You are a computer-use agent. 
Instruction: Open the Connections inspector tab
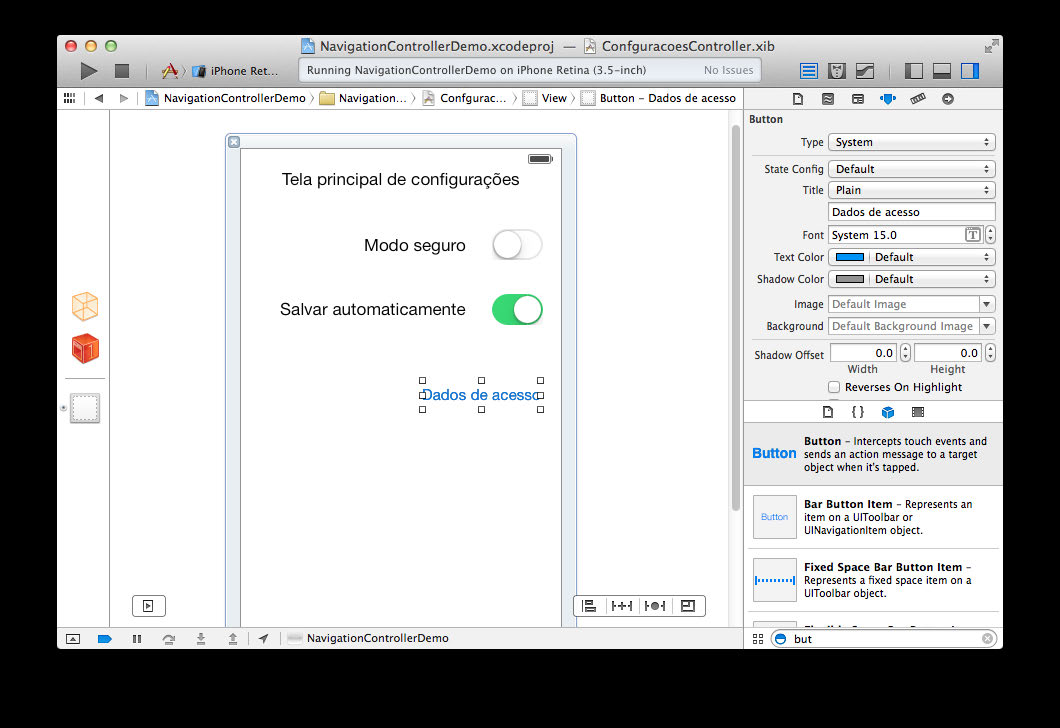(x=948, y=99)
